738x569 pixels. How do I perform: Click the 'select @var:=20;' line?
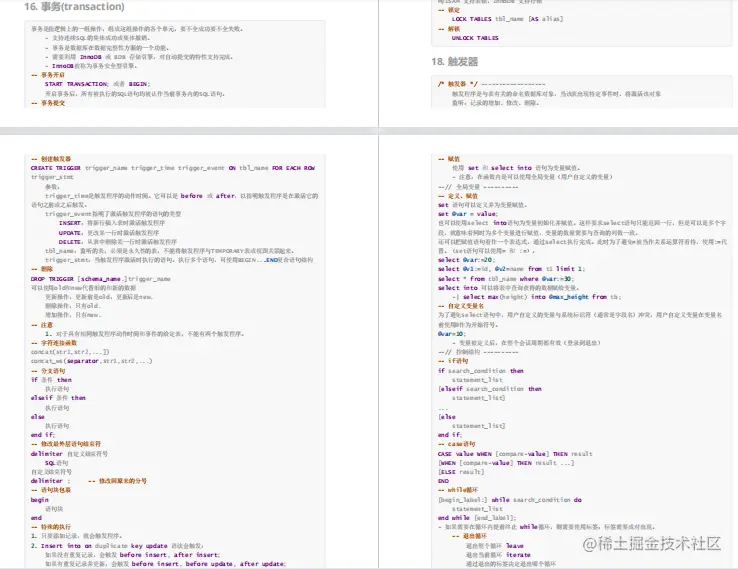click(x=466, y=260)
